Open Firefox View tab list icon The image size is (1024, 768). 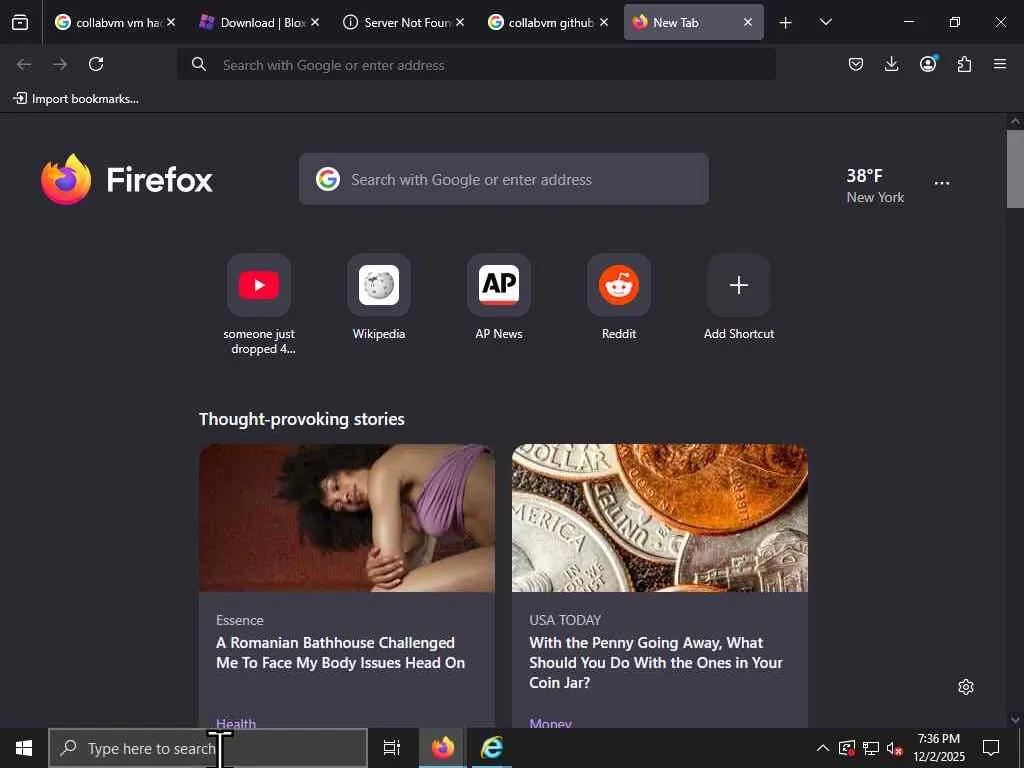[x=20, y=23]
